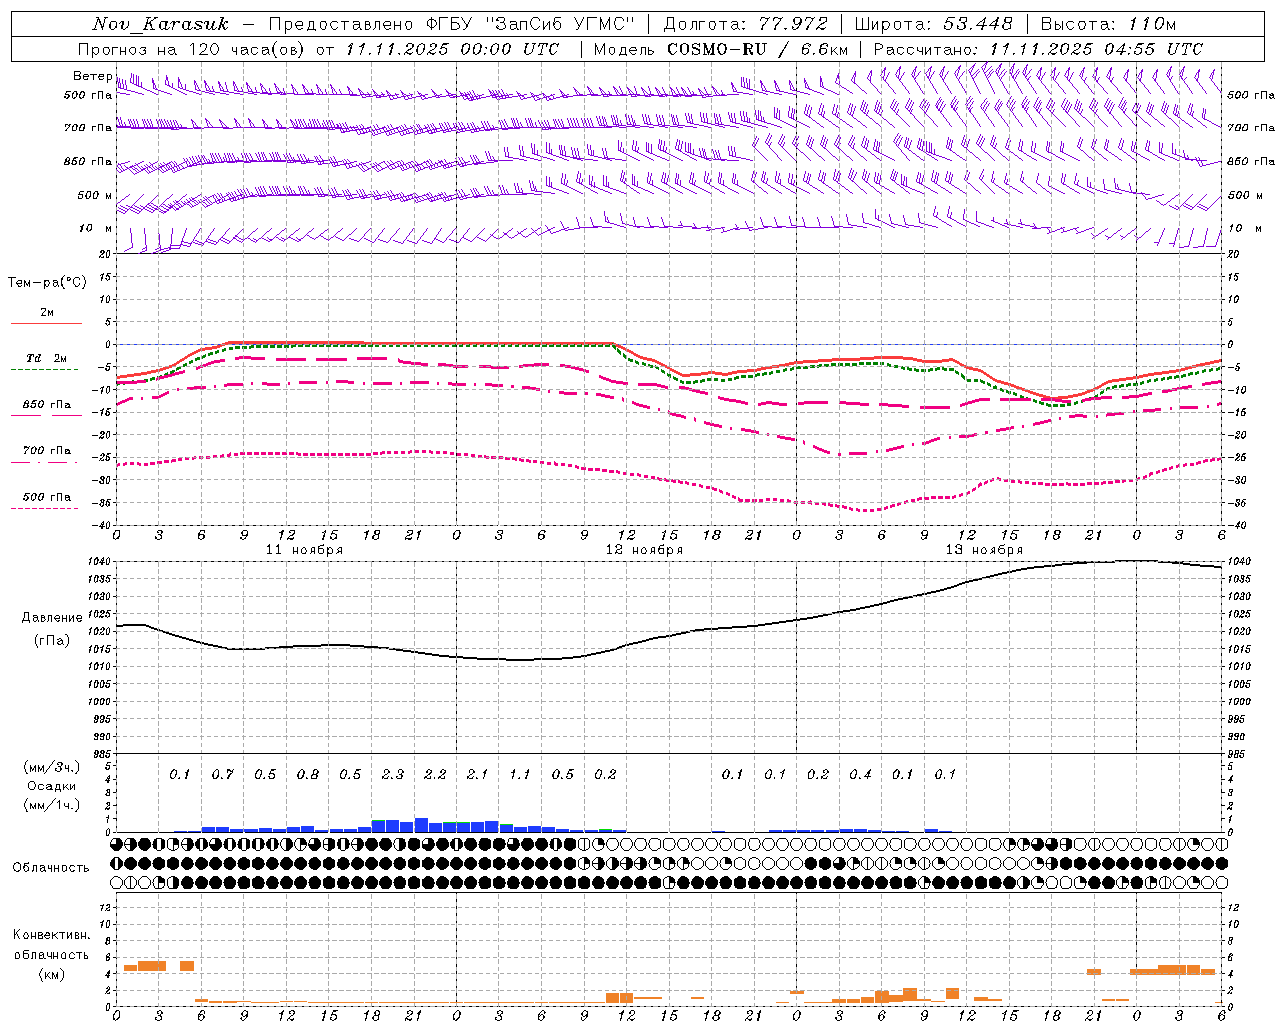Click the 'Ветер' wind panel label

click(92, 76)
